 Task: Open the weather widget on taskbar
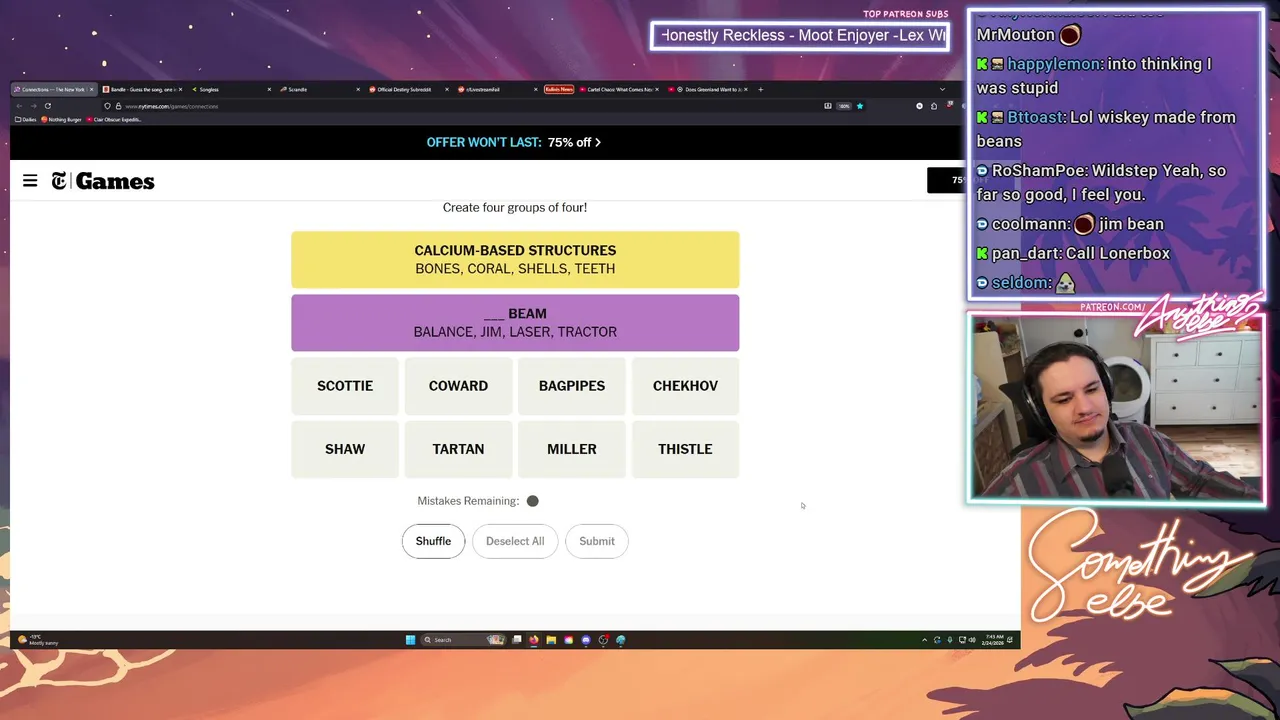38,640
